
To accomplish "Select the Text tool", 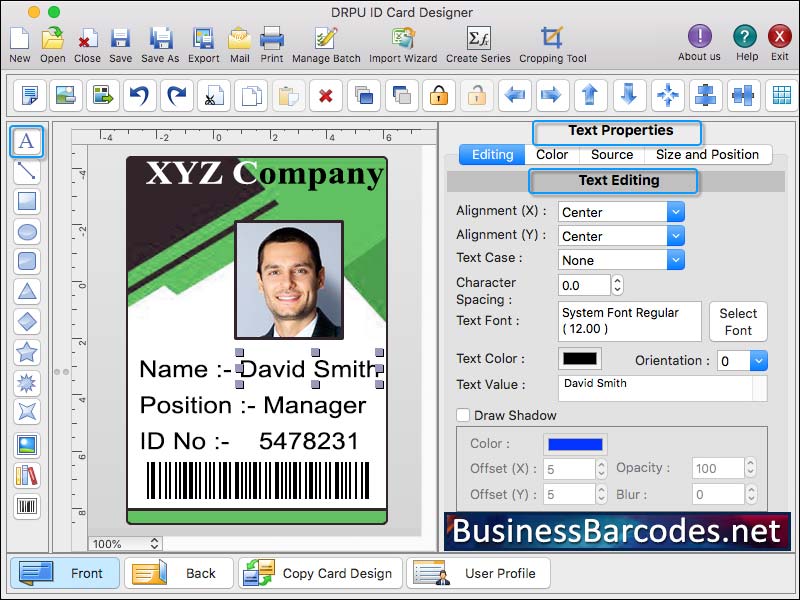I will coord(27,141).
